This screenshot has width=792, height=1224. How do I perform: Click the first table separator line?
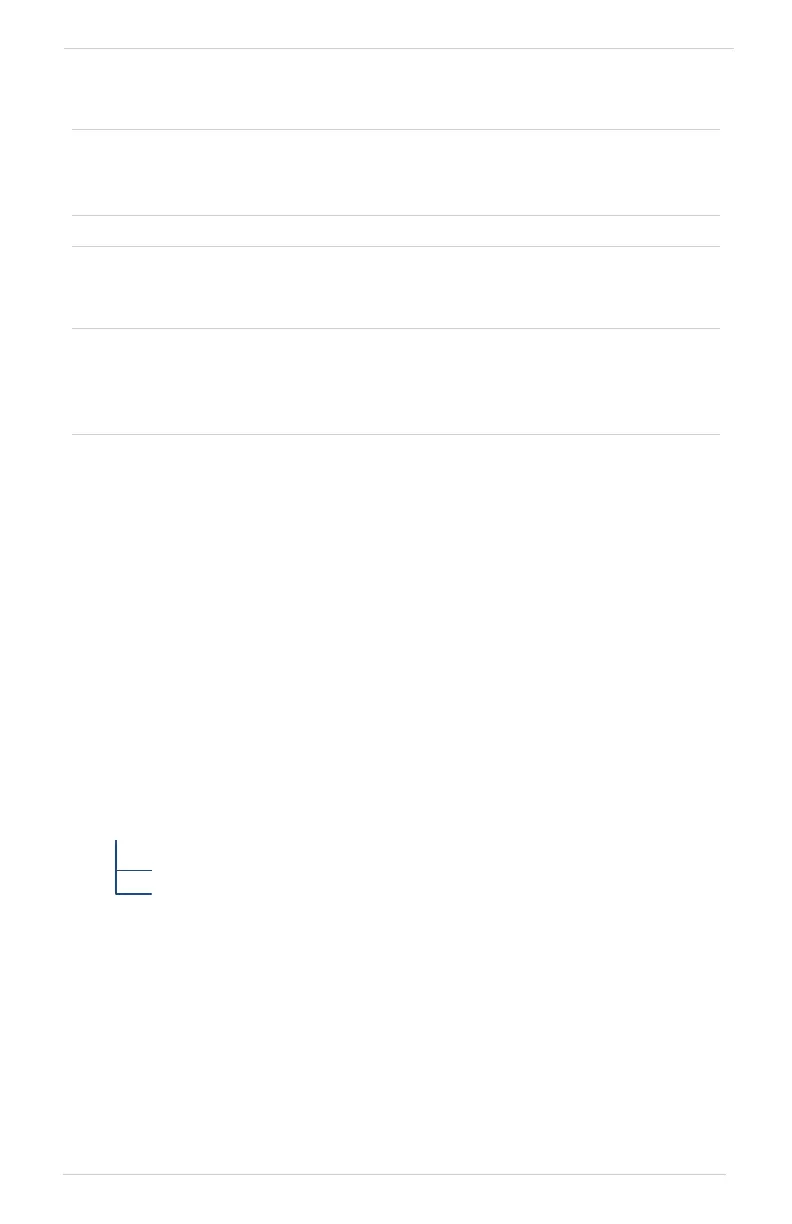(396, 129)
